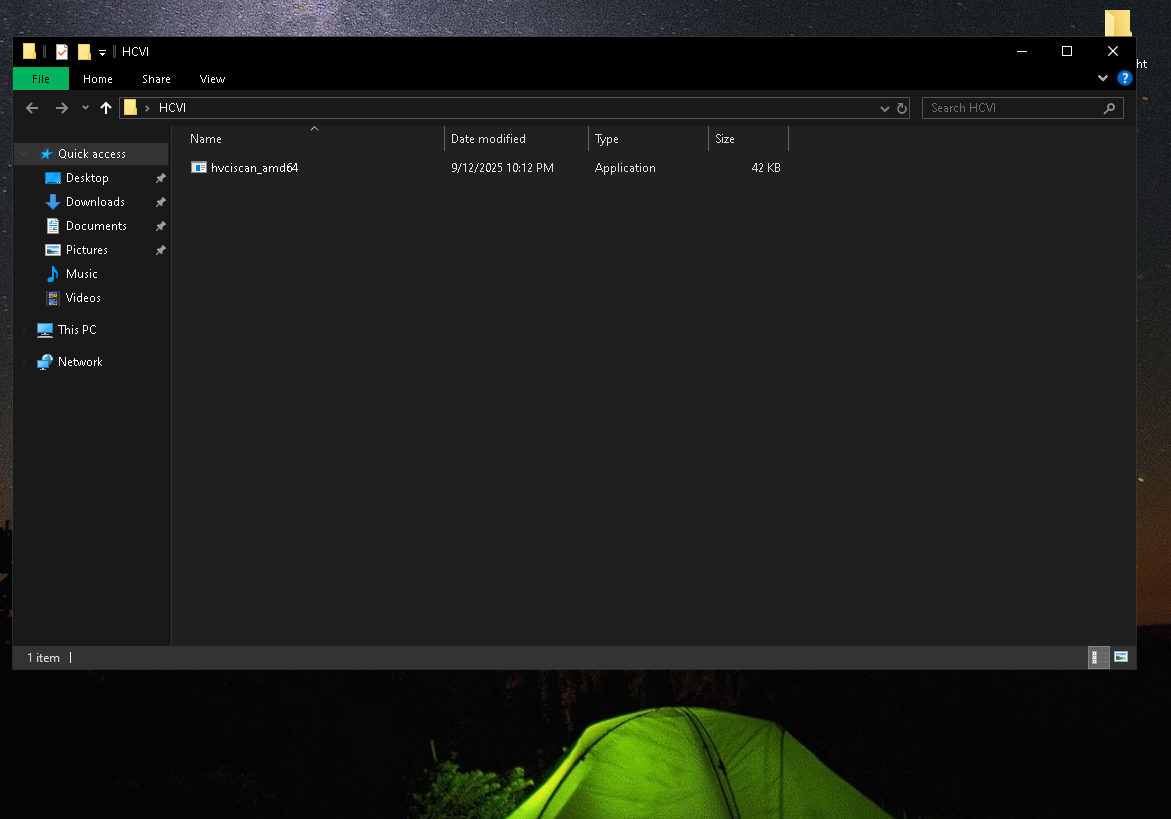
Task: Click the Network globe icon
Action: tap(45, 361)
